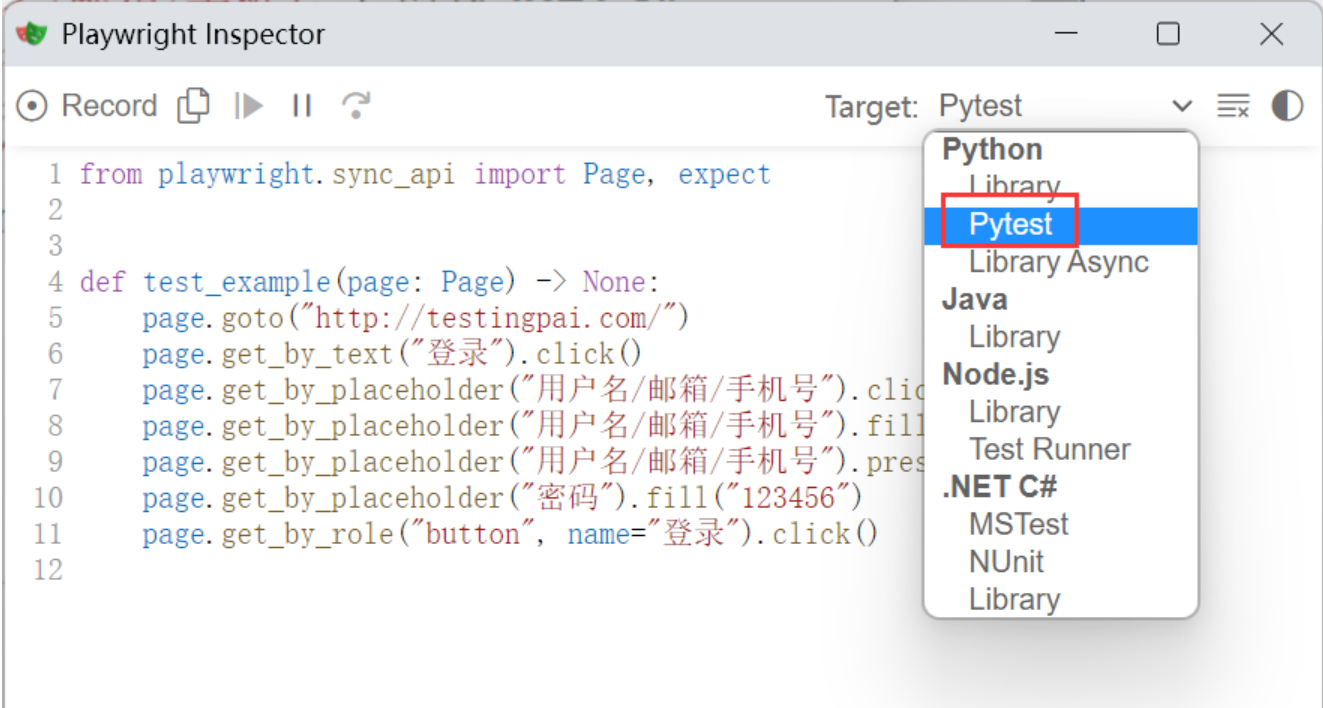Select the Java Library target
Image resolution: width=1323 pixels, height=708 pixels.
[x=1013, y=336]
